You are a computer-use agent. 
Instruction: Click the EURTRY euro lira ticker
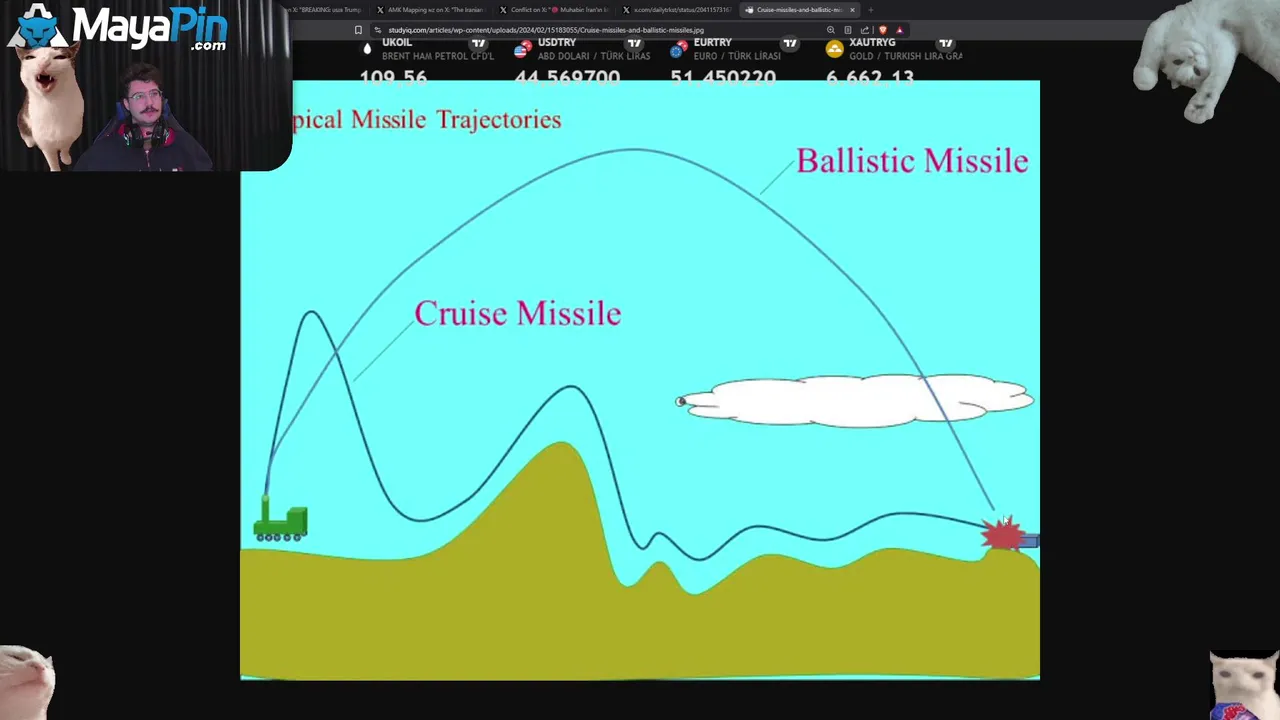pos(736,61)
